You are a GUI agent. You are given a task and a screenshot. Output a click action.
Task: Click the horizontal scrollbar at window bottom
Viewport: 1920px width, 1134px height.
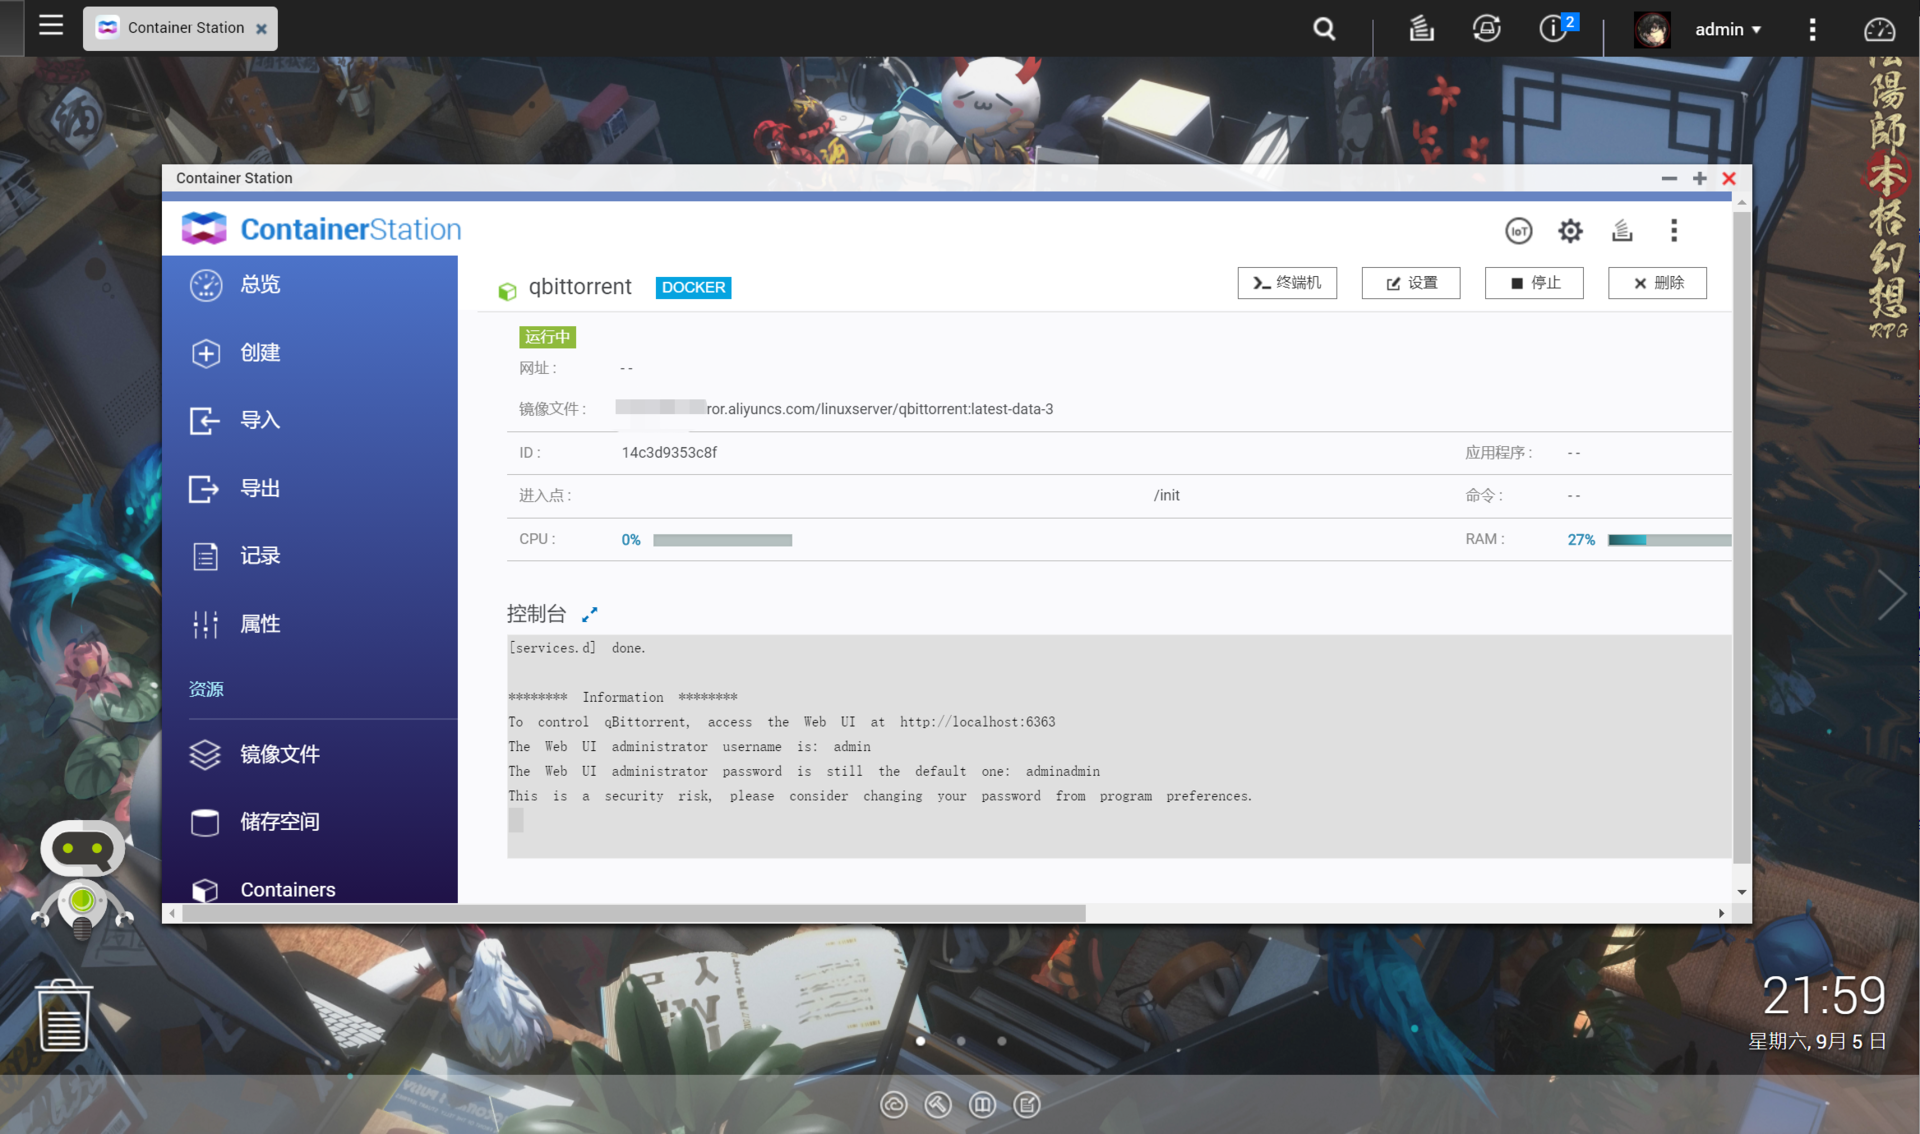634,913
